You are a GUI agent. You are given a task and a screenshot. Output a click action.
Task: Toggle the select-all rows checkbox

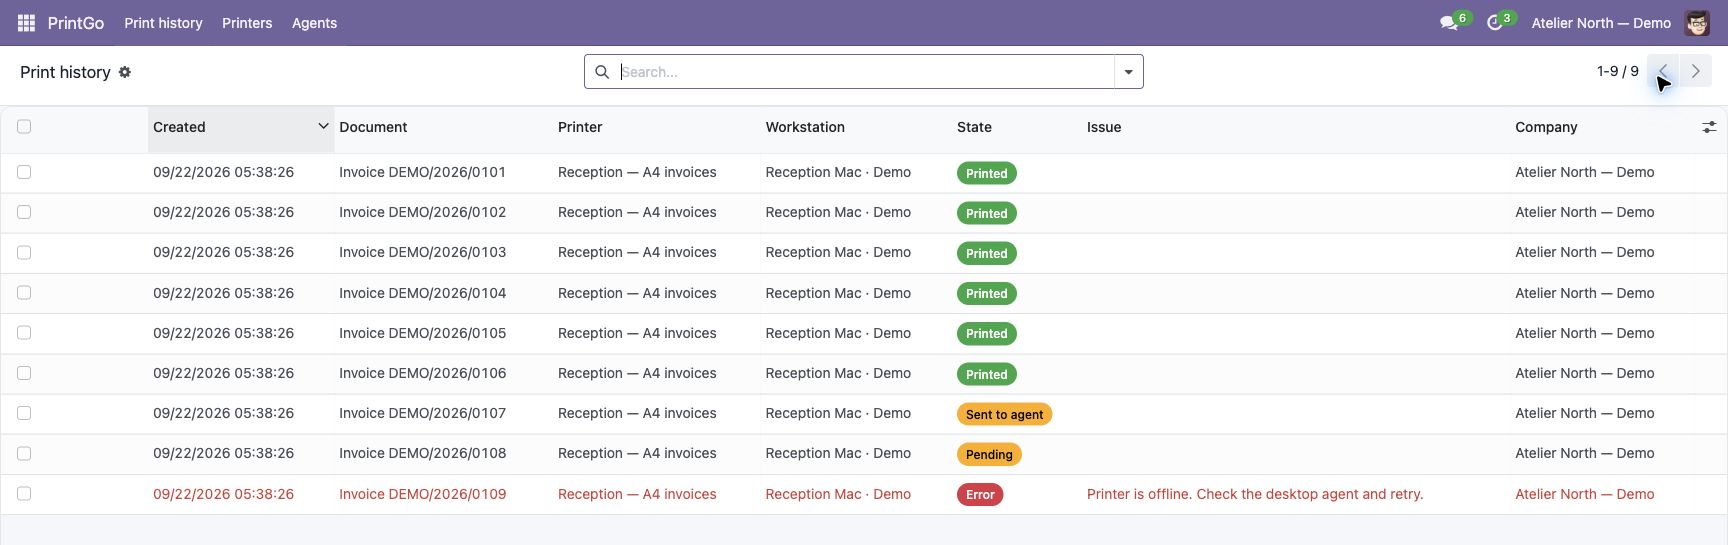coord(24,127)
